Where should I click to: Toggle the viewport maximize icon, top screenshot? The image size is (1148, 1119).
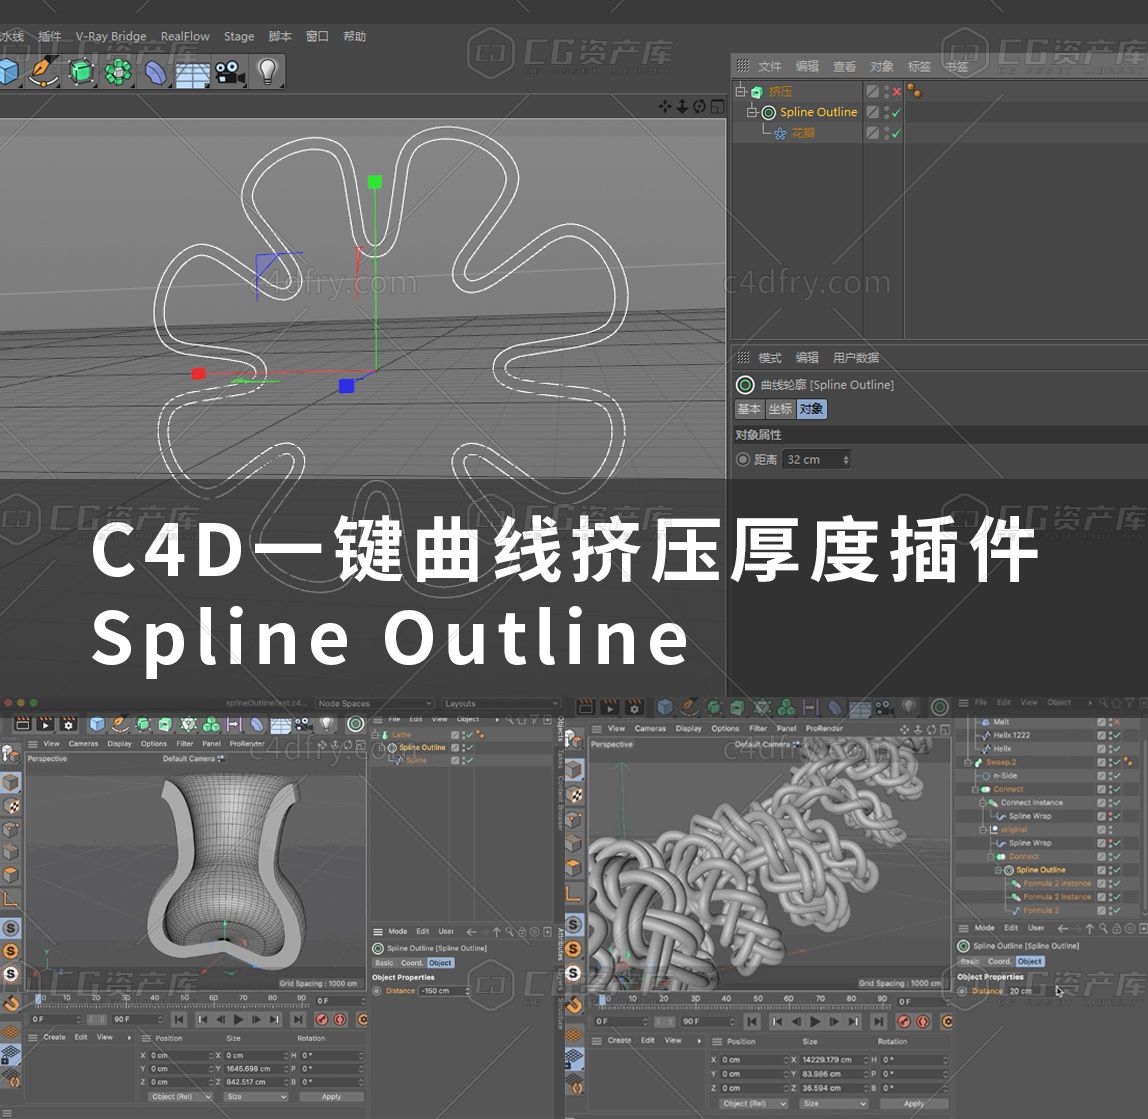point(718,107)
